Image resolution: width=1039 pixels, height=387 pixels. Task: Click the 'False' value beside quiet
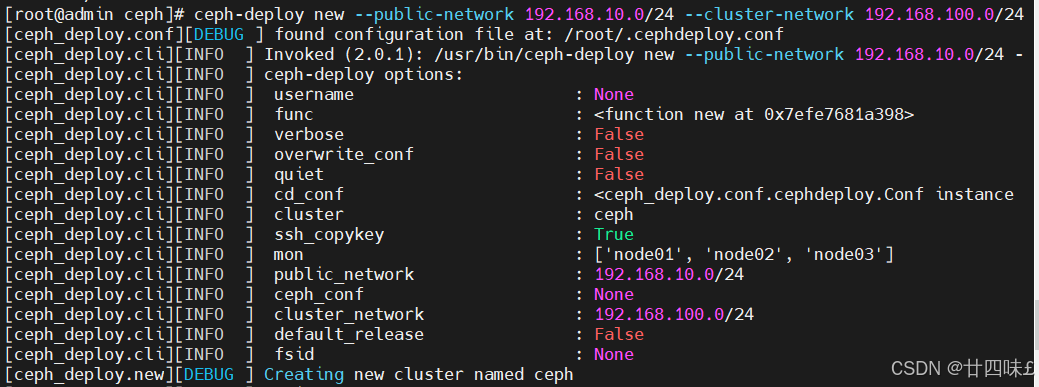[619, 174]
